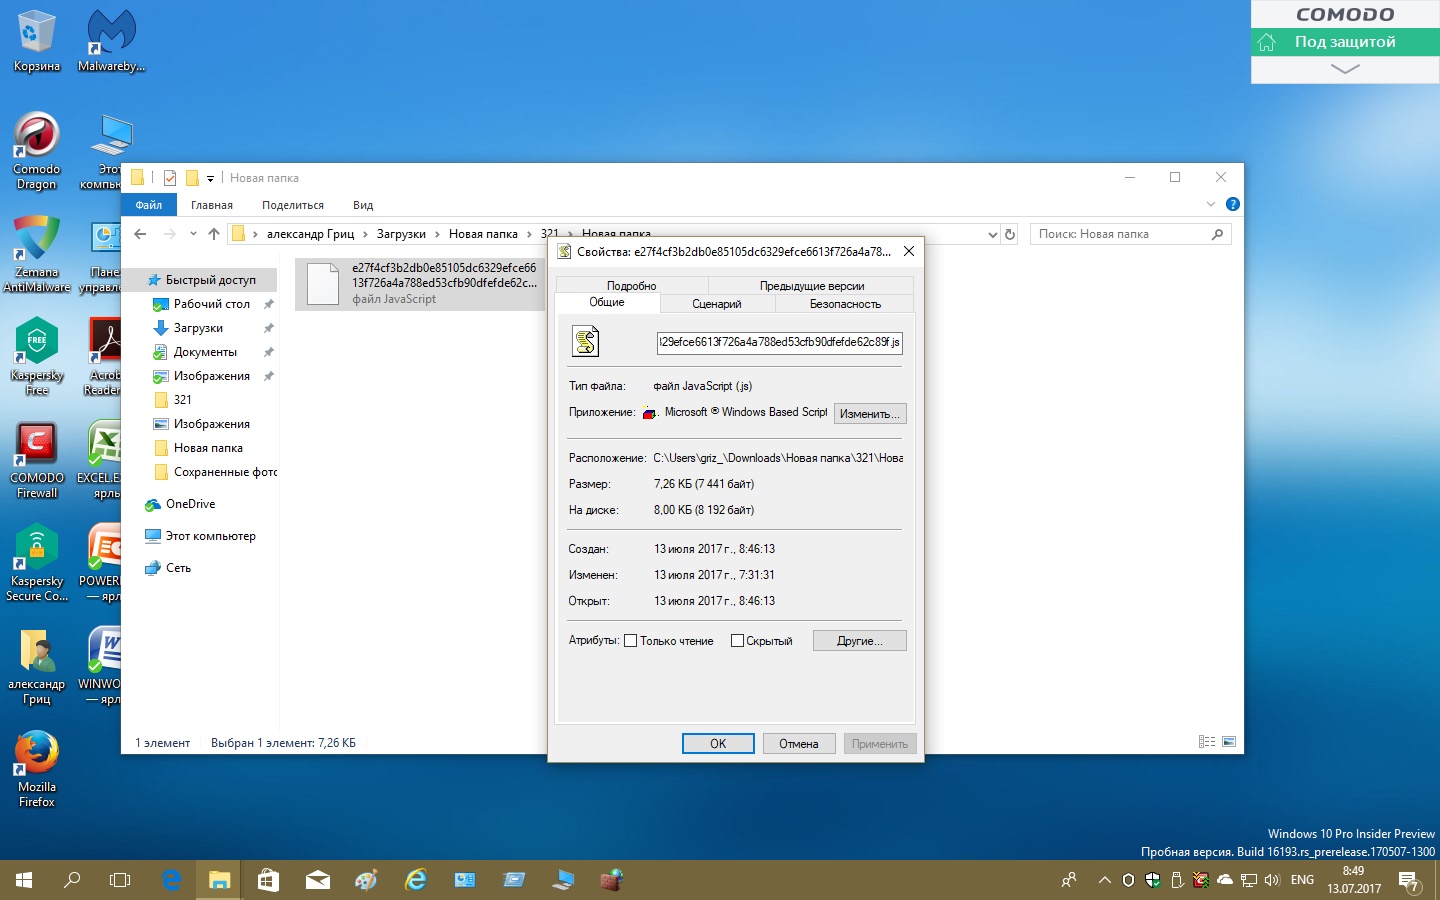Go up one folder level arrow
This screenshot has height=900, width=1440.
[x=214, y=234]
